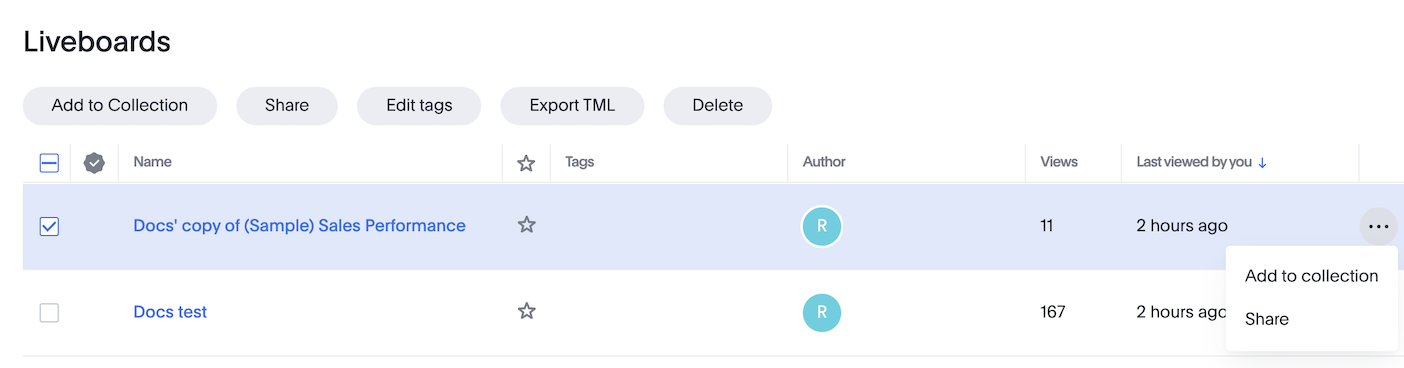Sort by the Name column header

point(152,162)
